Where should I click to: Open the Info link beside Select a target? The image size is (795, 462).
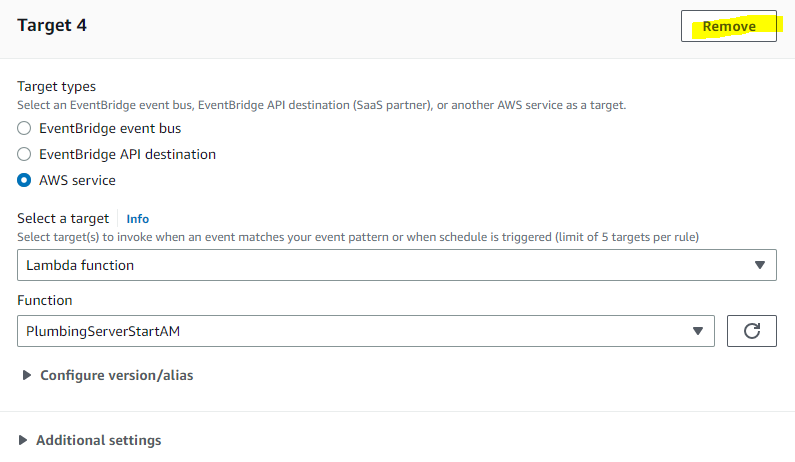[x=137, y=219]
